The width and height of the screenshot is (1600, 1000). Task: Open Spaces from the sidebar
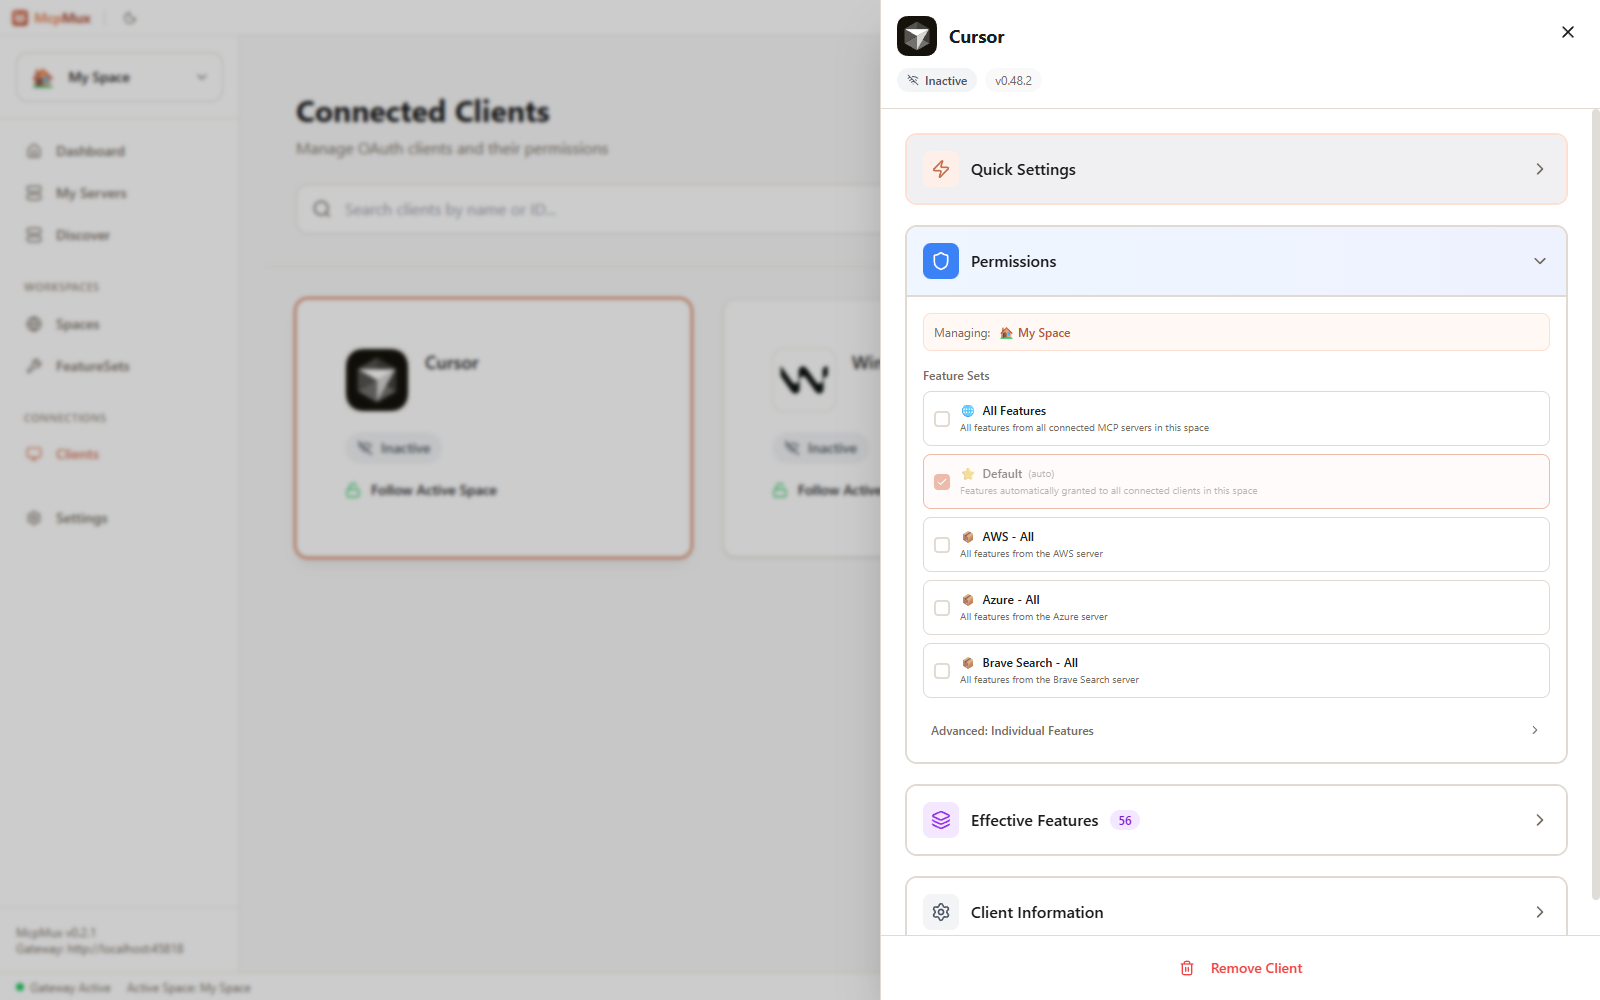click(79, 324)
